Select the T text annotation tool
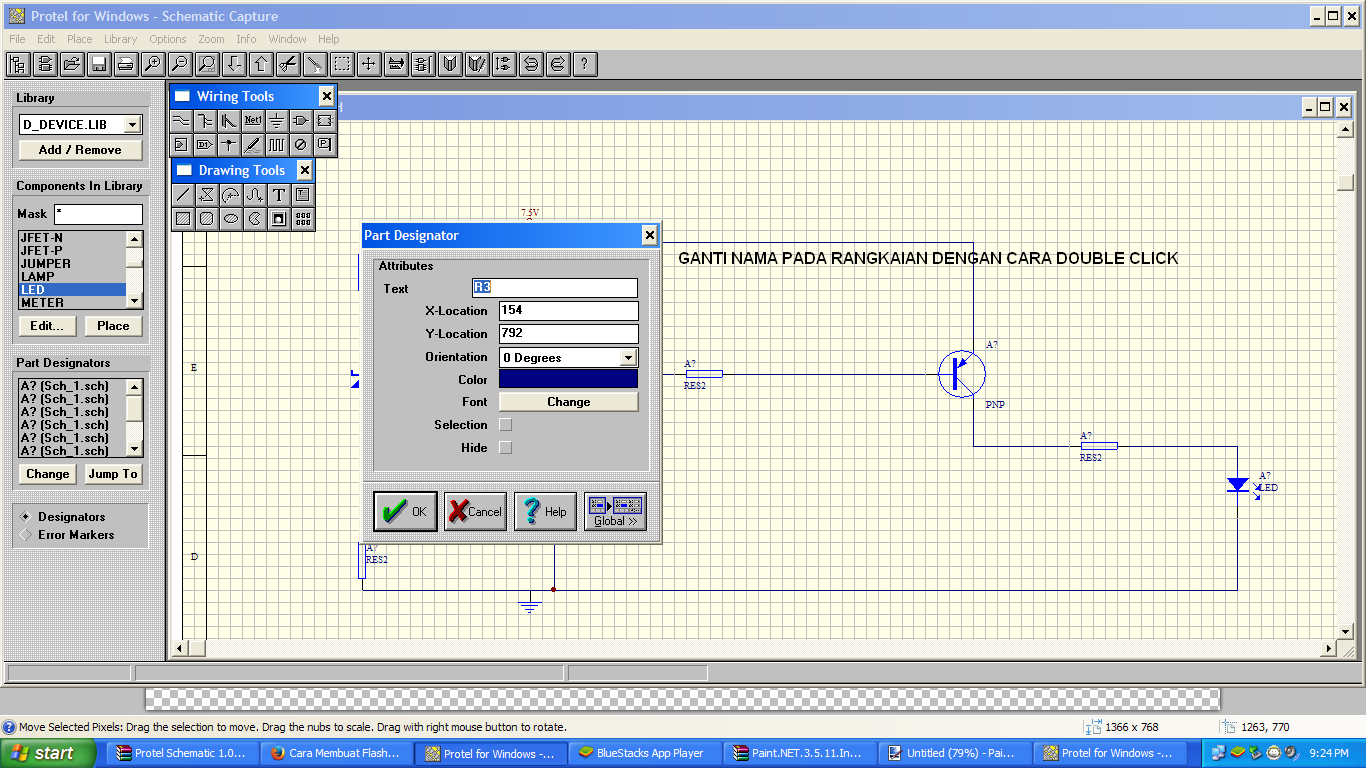 [278, 194]
